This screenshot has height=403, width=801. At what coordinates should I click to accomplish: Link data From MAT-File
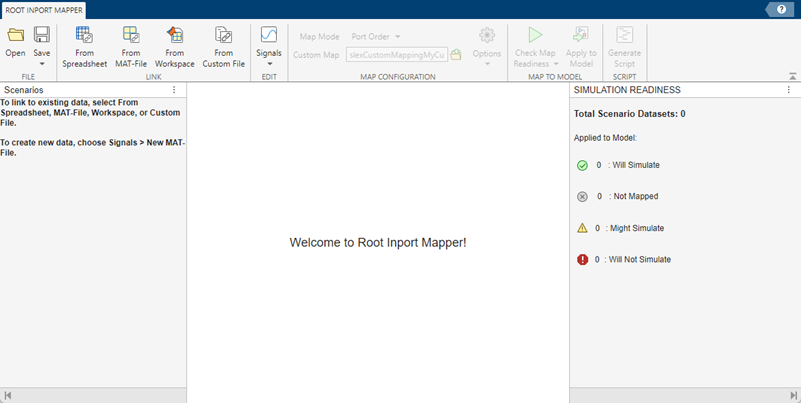tap(131, 36)
